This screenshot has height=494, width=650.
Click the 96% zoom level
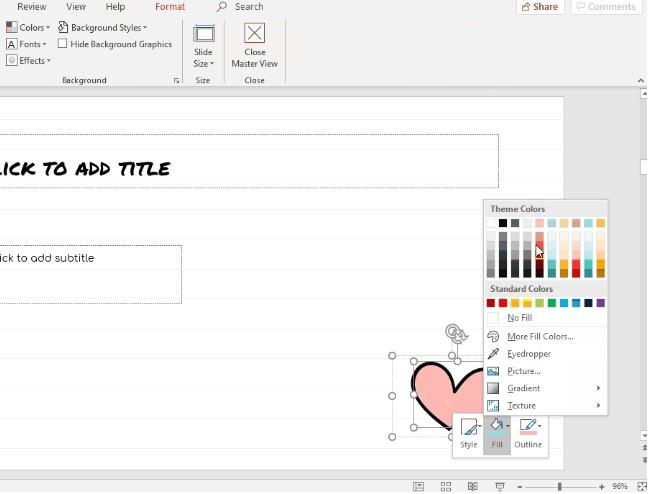[x=620, y=487]
